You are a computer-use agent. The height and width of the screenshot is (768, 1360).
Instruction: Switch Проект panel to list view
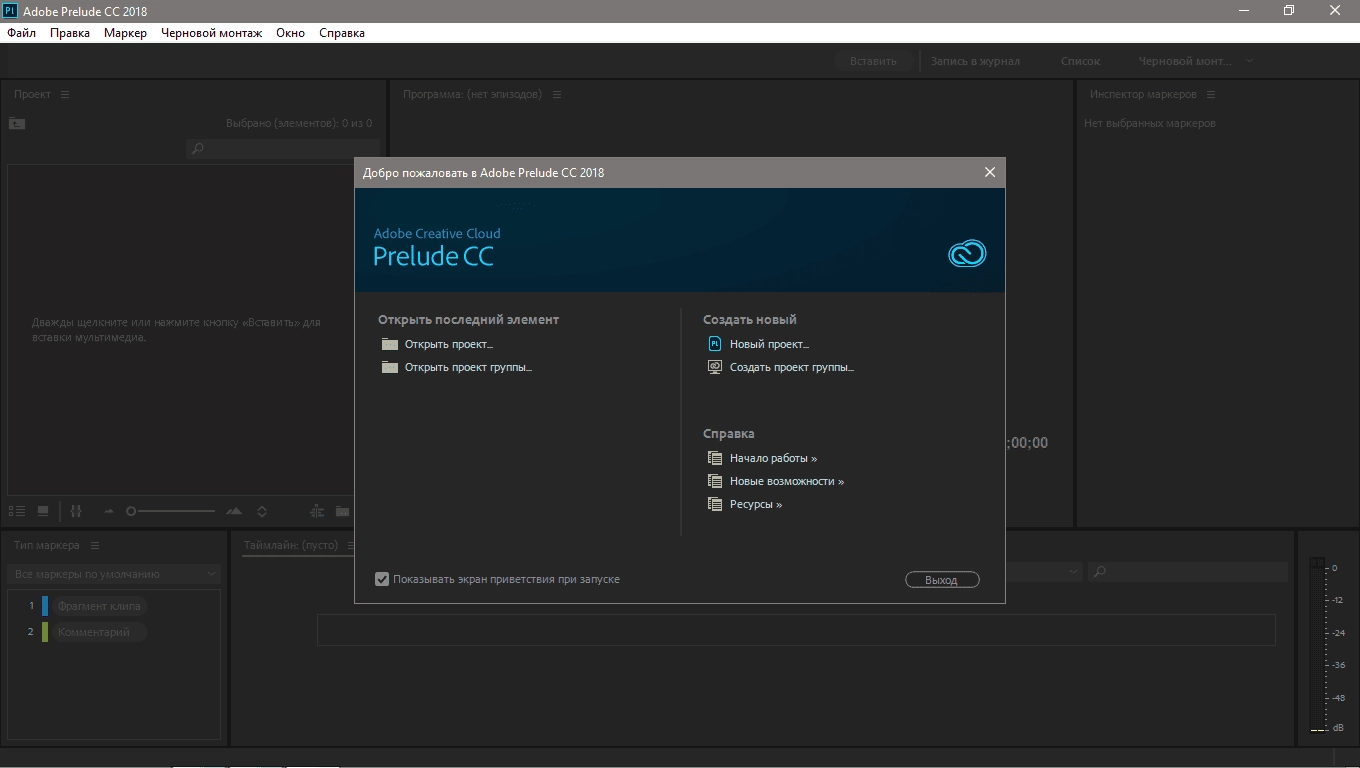pyautogui.click(x=19, y=511)
